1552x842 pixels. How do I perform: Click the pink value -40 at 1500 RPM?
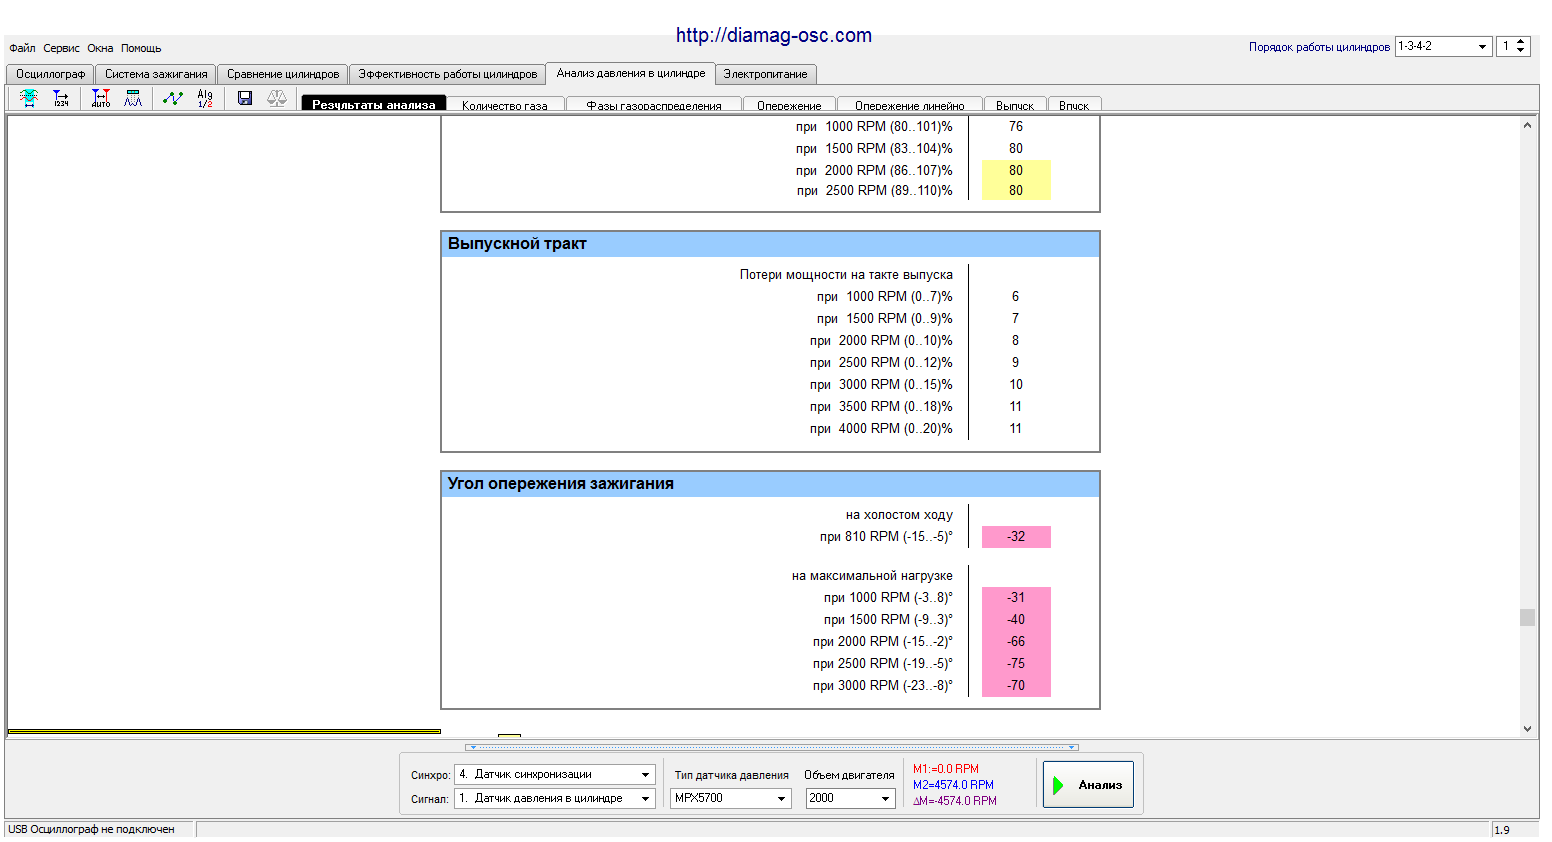pos(1016,620)
